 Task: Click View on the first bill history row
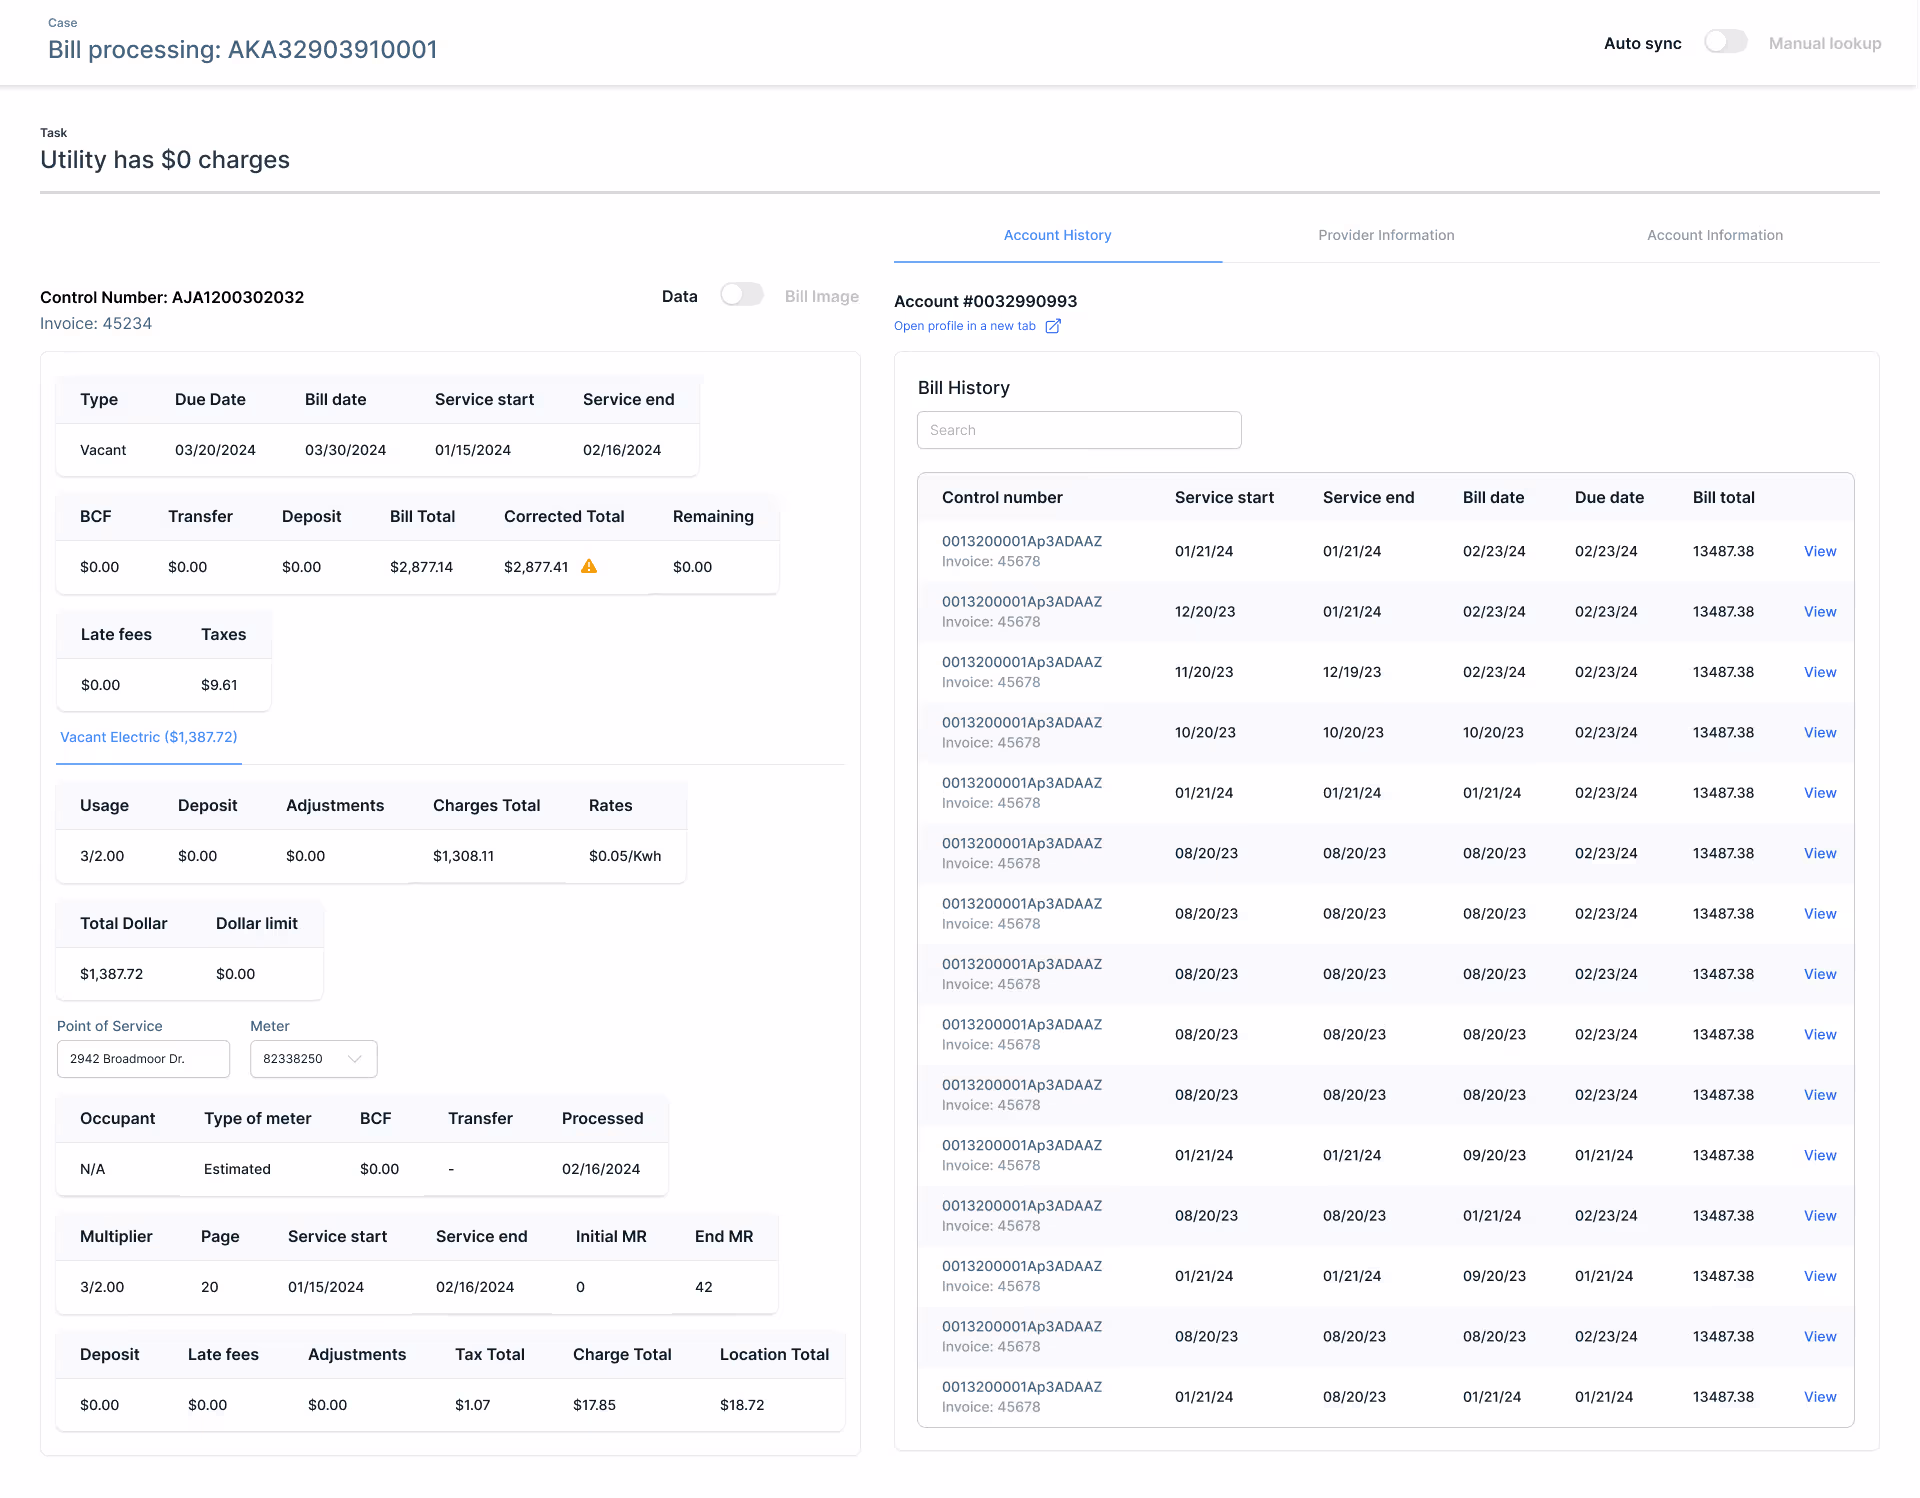[x=1819, y=551]
